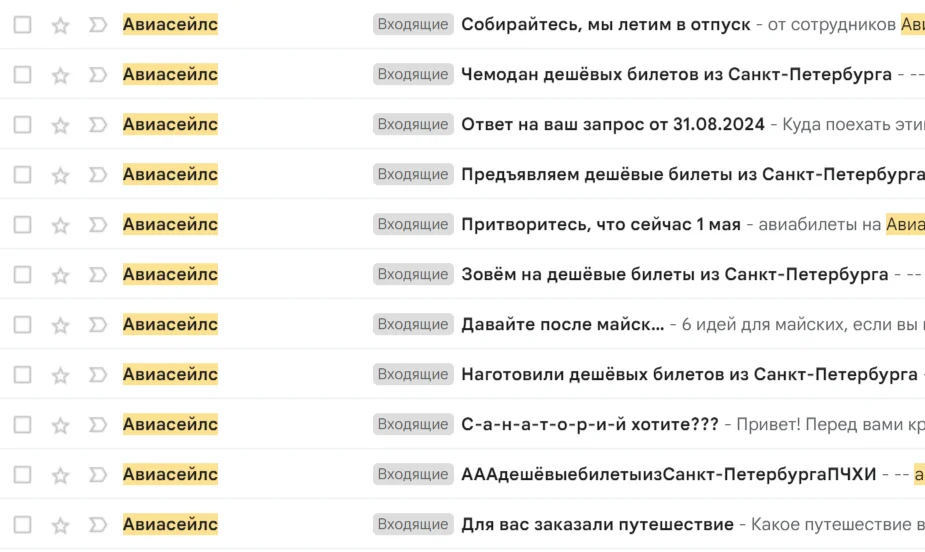The image size is (925, 552).
Task: Check the "Наготовили дешёвых билетов" email checkbox
Action: pyautogui.click(x=22, y=375)
